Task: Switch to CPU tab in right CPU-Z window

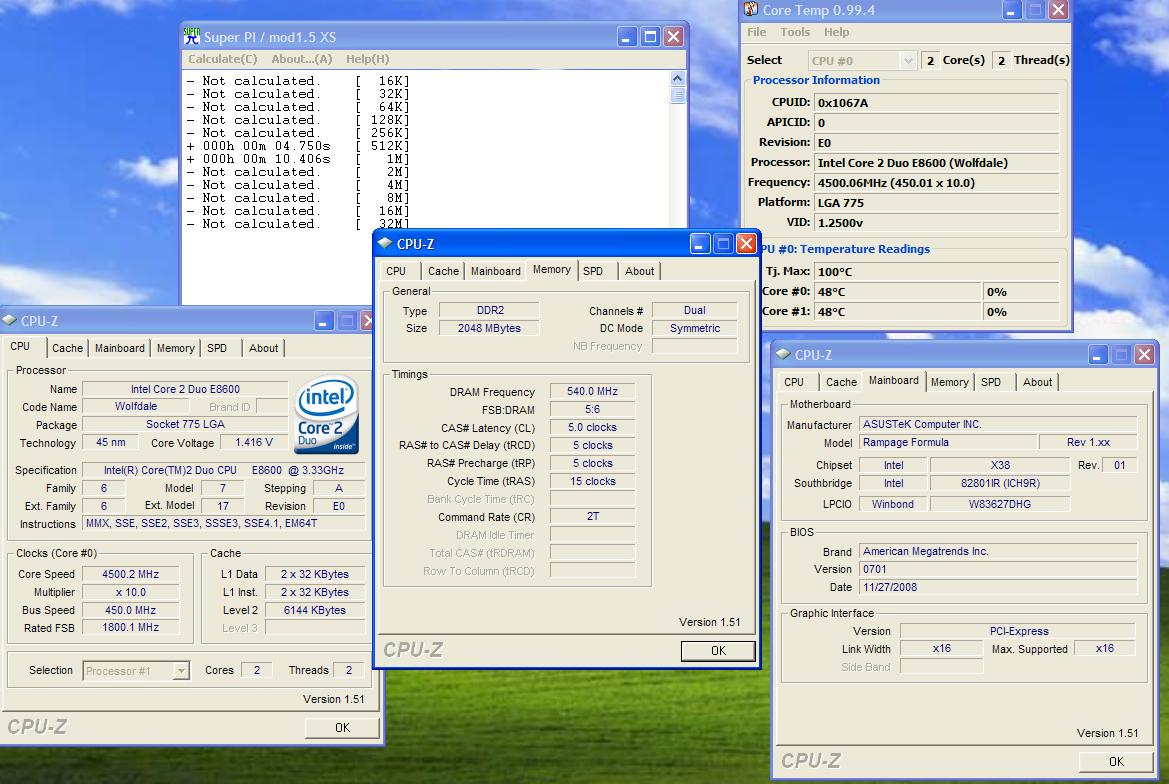Action: tap(794, 382)
